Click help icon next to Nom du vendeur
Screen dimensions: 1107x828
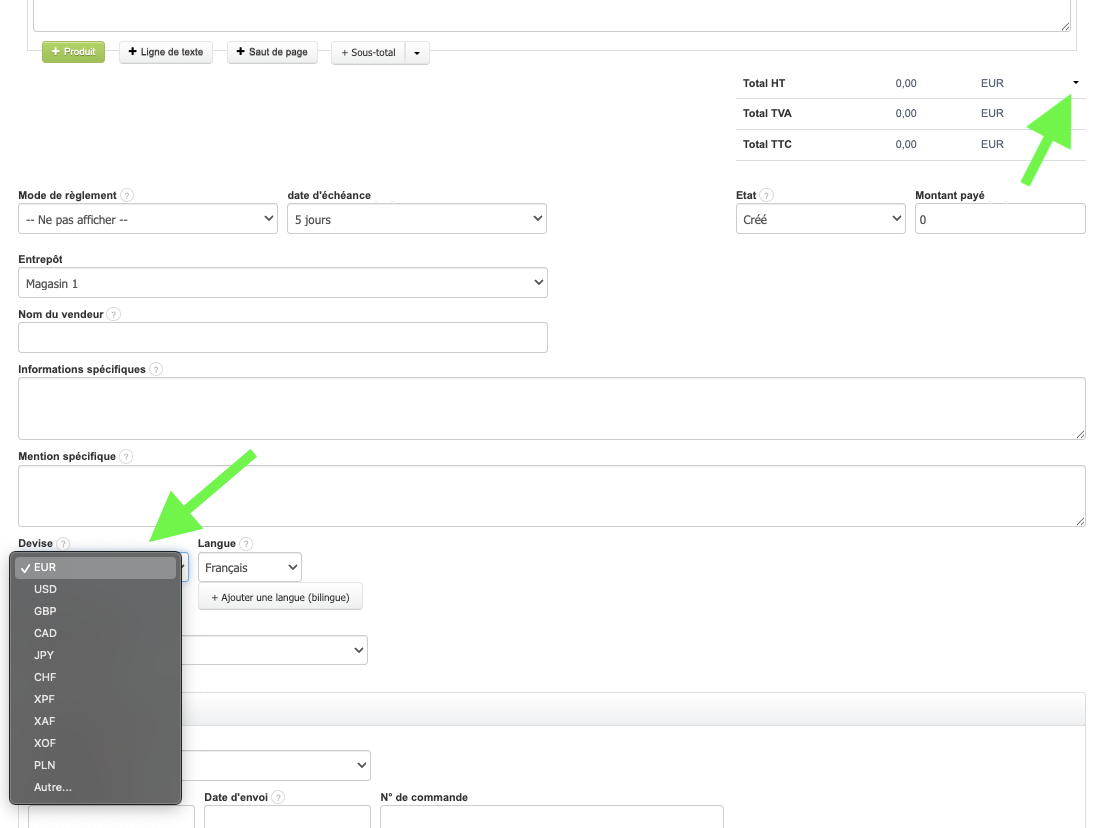click(x=114, y=314)
